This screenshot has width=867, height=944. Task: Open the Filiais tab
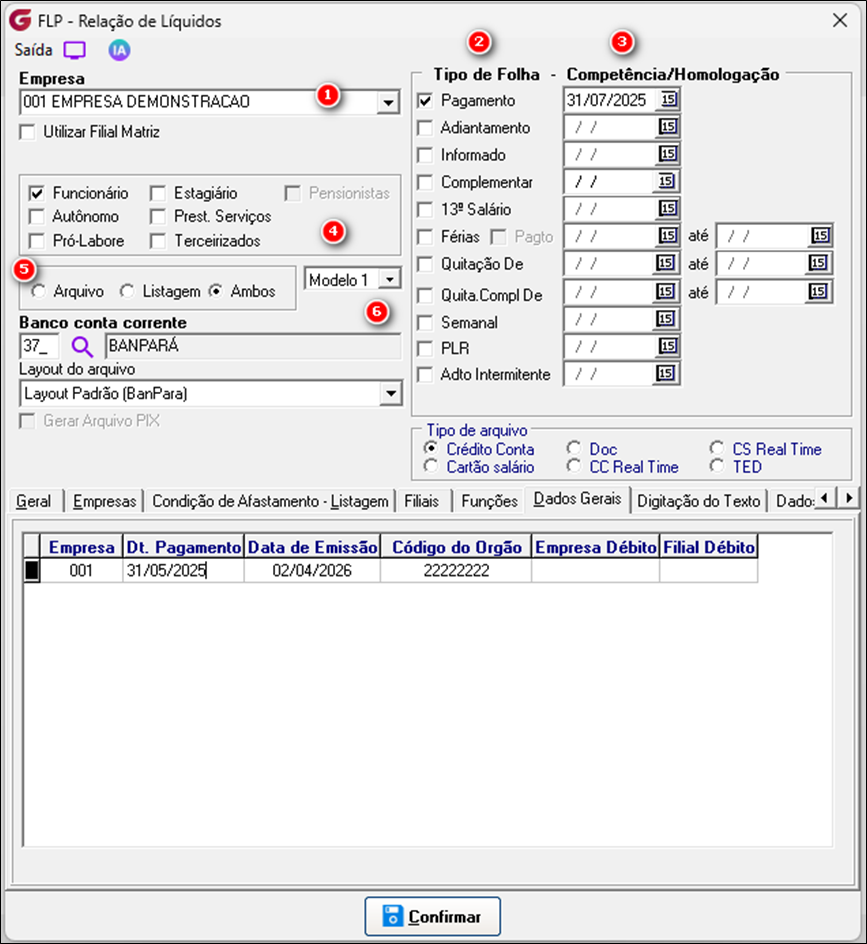pos(421,502)
